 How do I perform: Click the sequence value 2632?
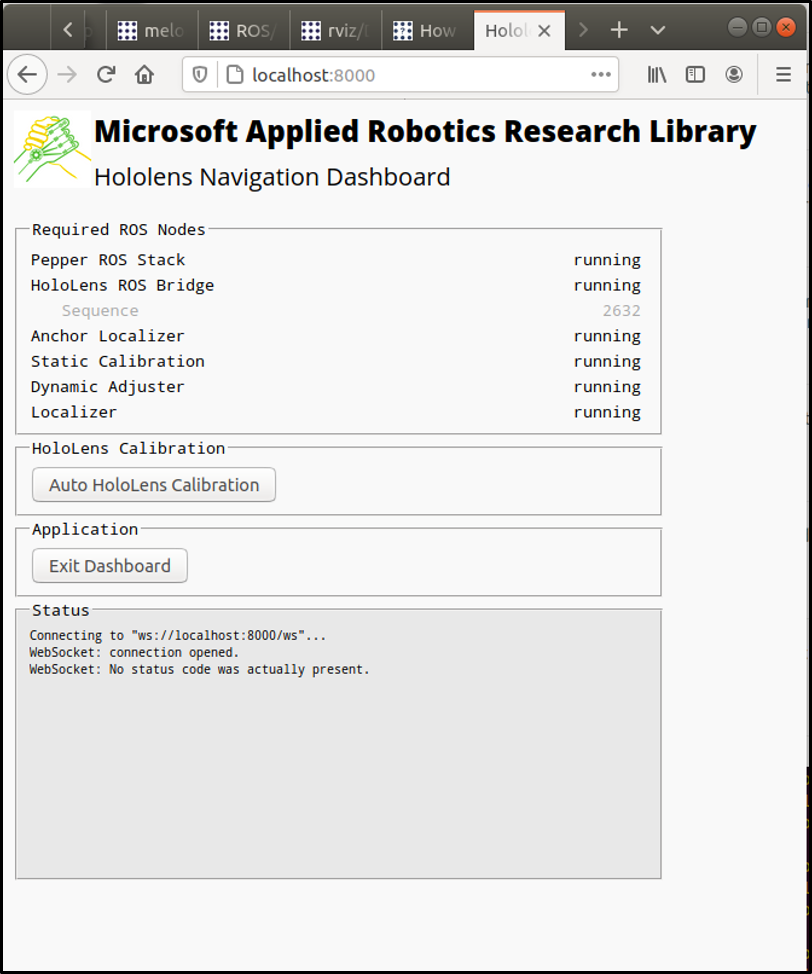[x=621, y=311]
